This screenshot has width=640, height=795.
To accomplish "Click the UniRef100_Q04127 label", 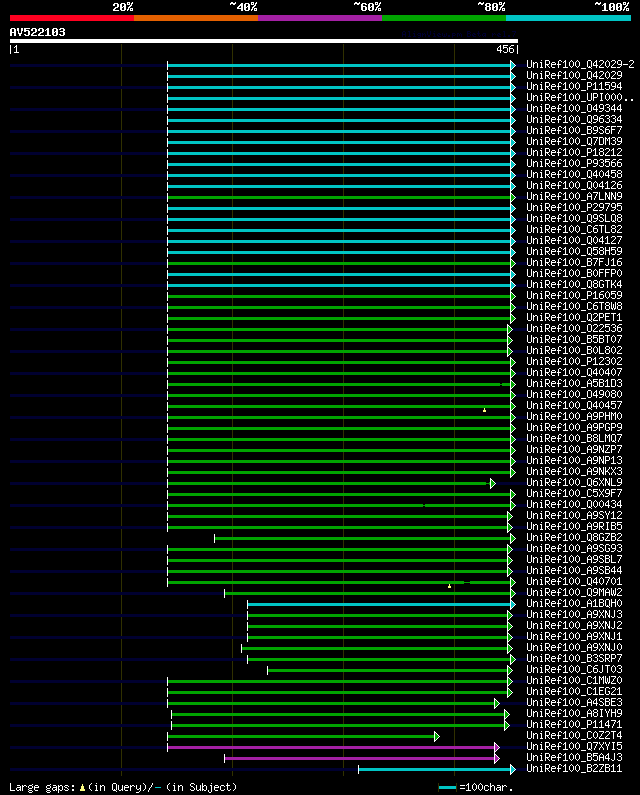I will [x=574, y=241].
